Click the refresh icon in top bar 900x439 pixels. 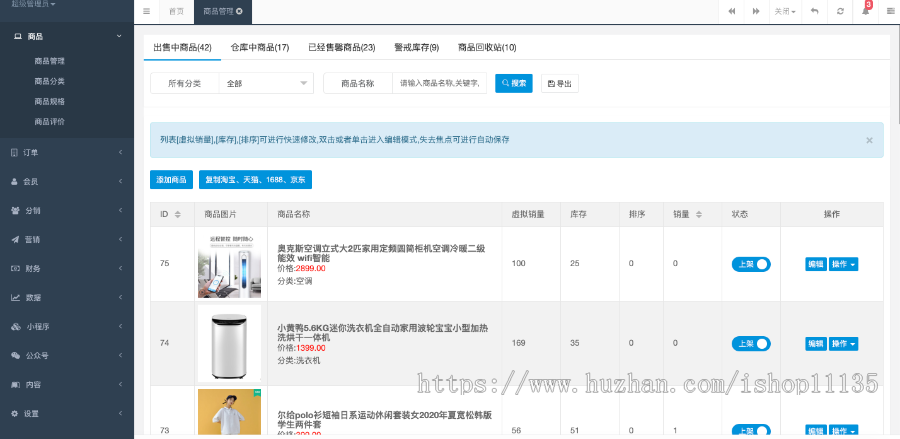[840, 11]
